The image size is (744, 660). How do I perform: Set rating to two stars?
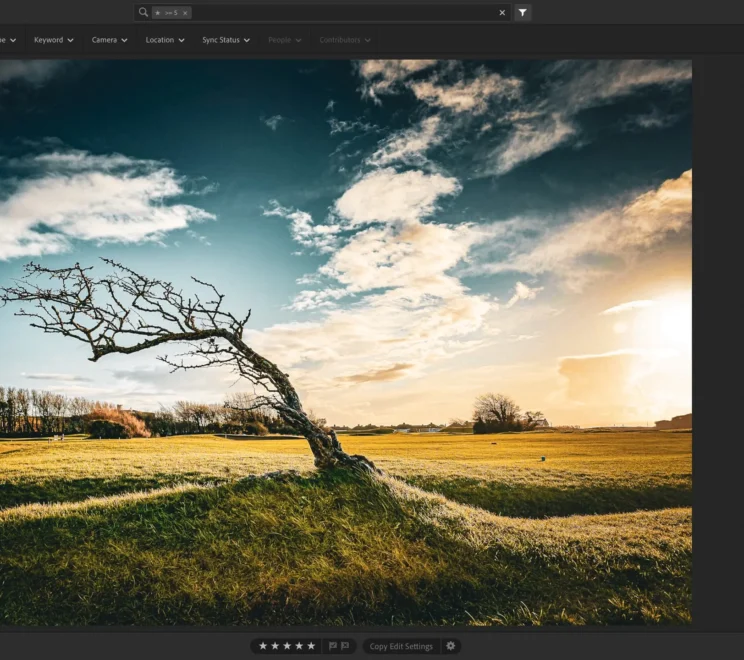tap(275, 646)
